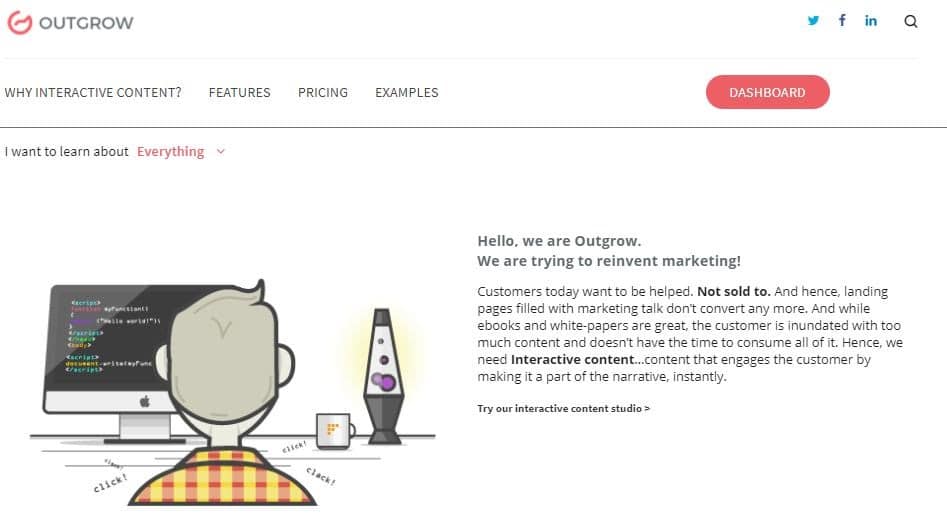
Task: Click the OUTGROW brand name text
Action: [x=86, y=22]
